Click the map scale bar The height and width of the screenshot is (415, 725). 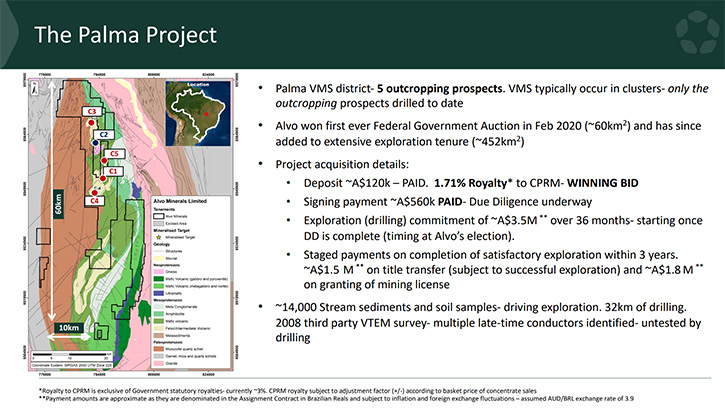pos(71,355)
